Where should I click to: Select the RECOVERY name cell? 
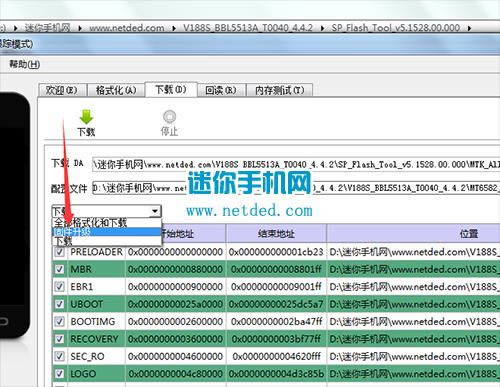pyautogui.click(x=96, y=339)
